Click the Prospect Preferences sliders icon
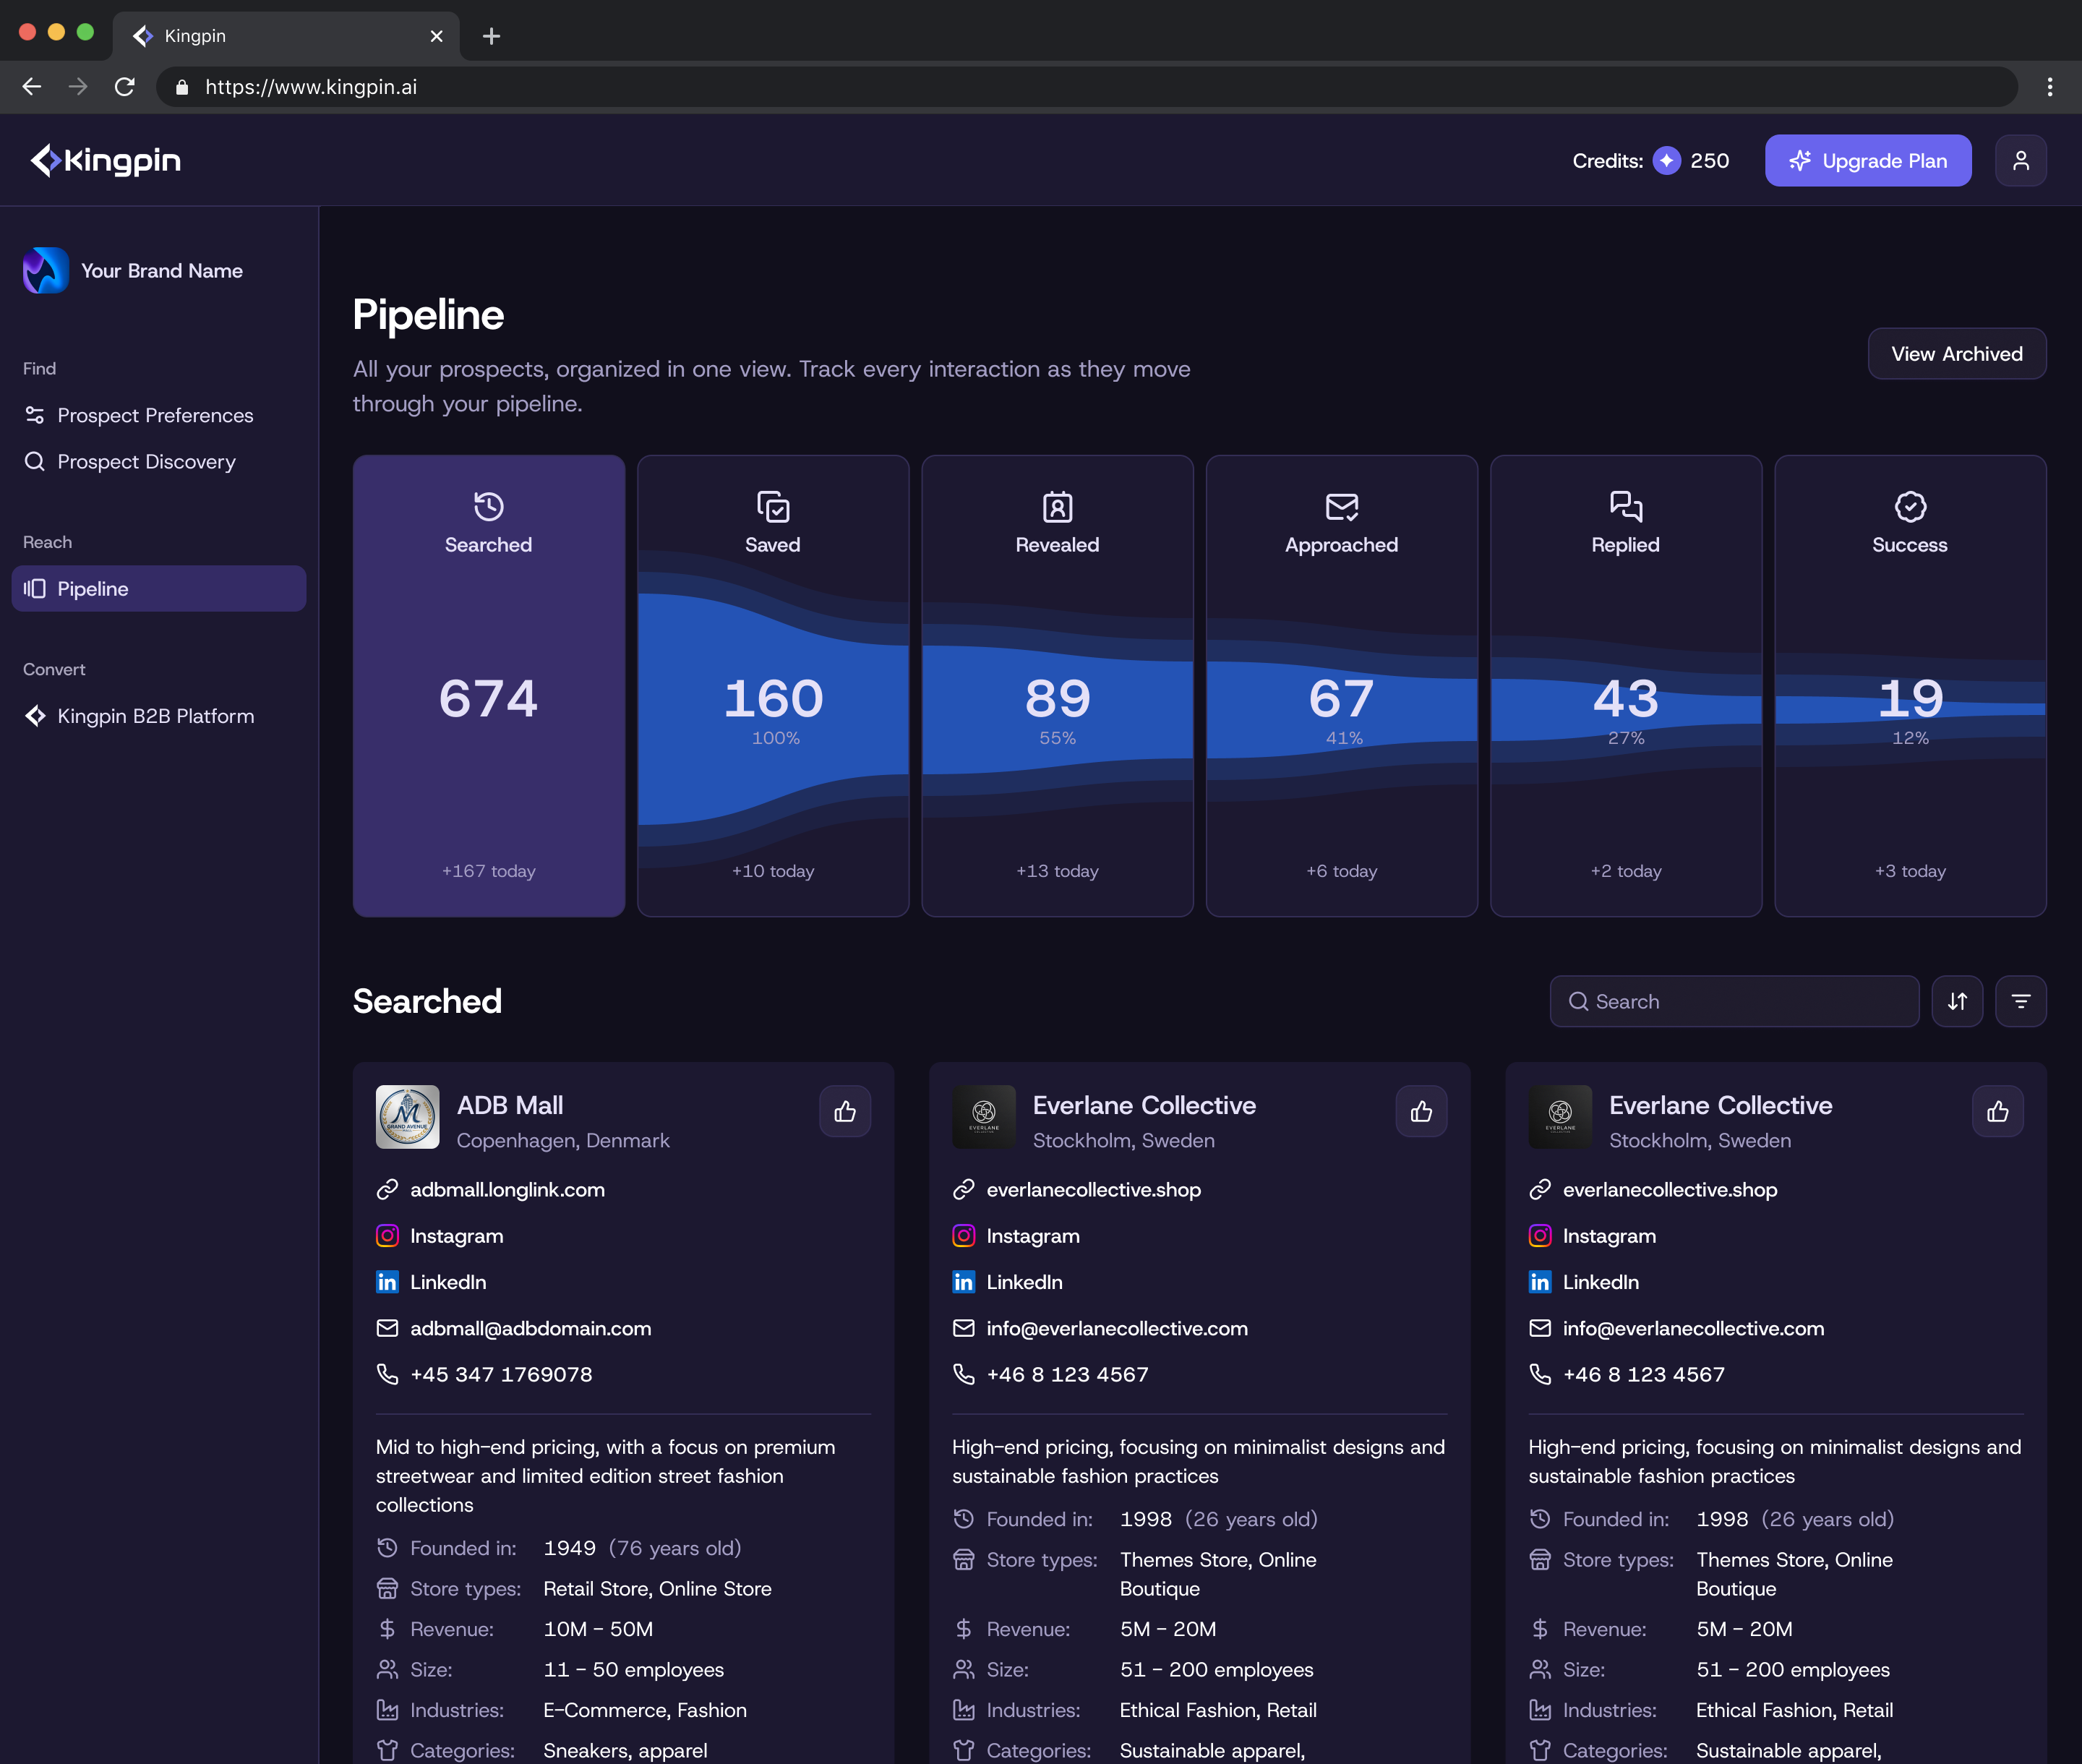Screen dimensions: 2082x1764 [x=35, y=415]
